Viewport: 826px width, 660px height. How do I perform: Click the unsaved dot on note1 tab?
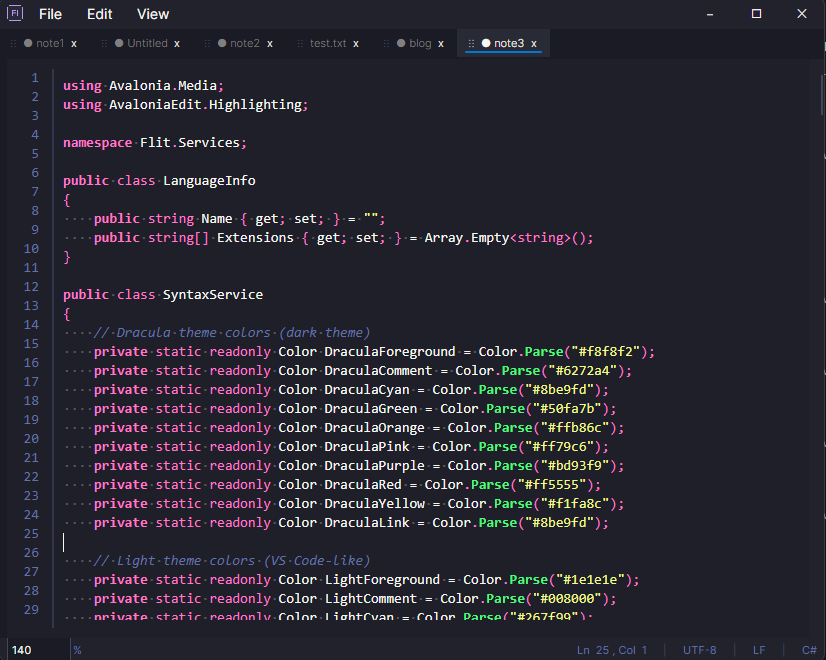28,43
